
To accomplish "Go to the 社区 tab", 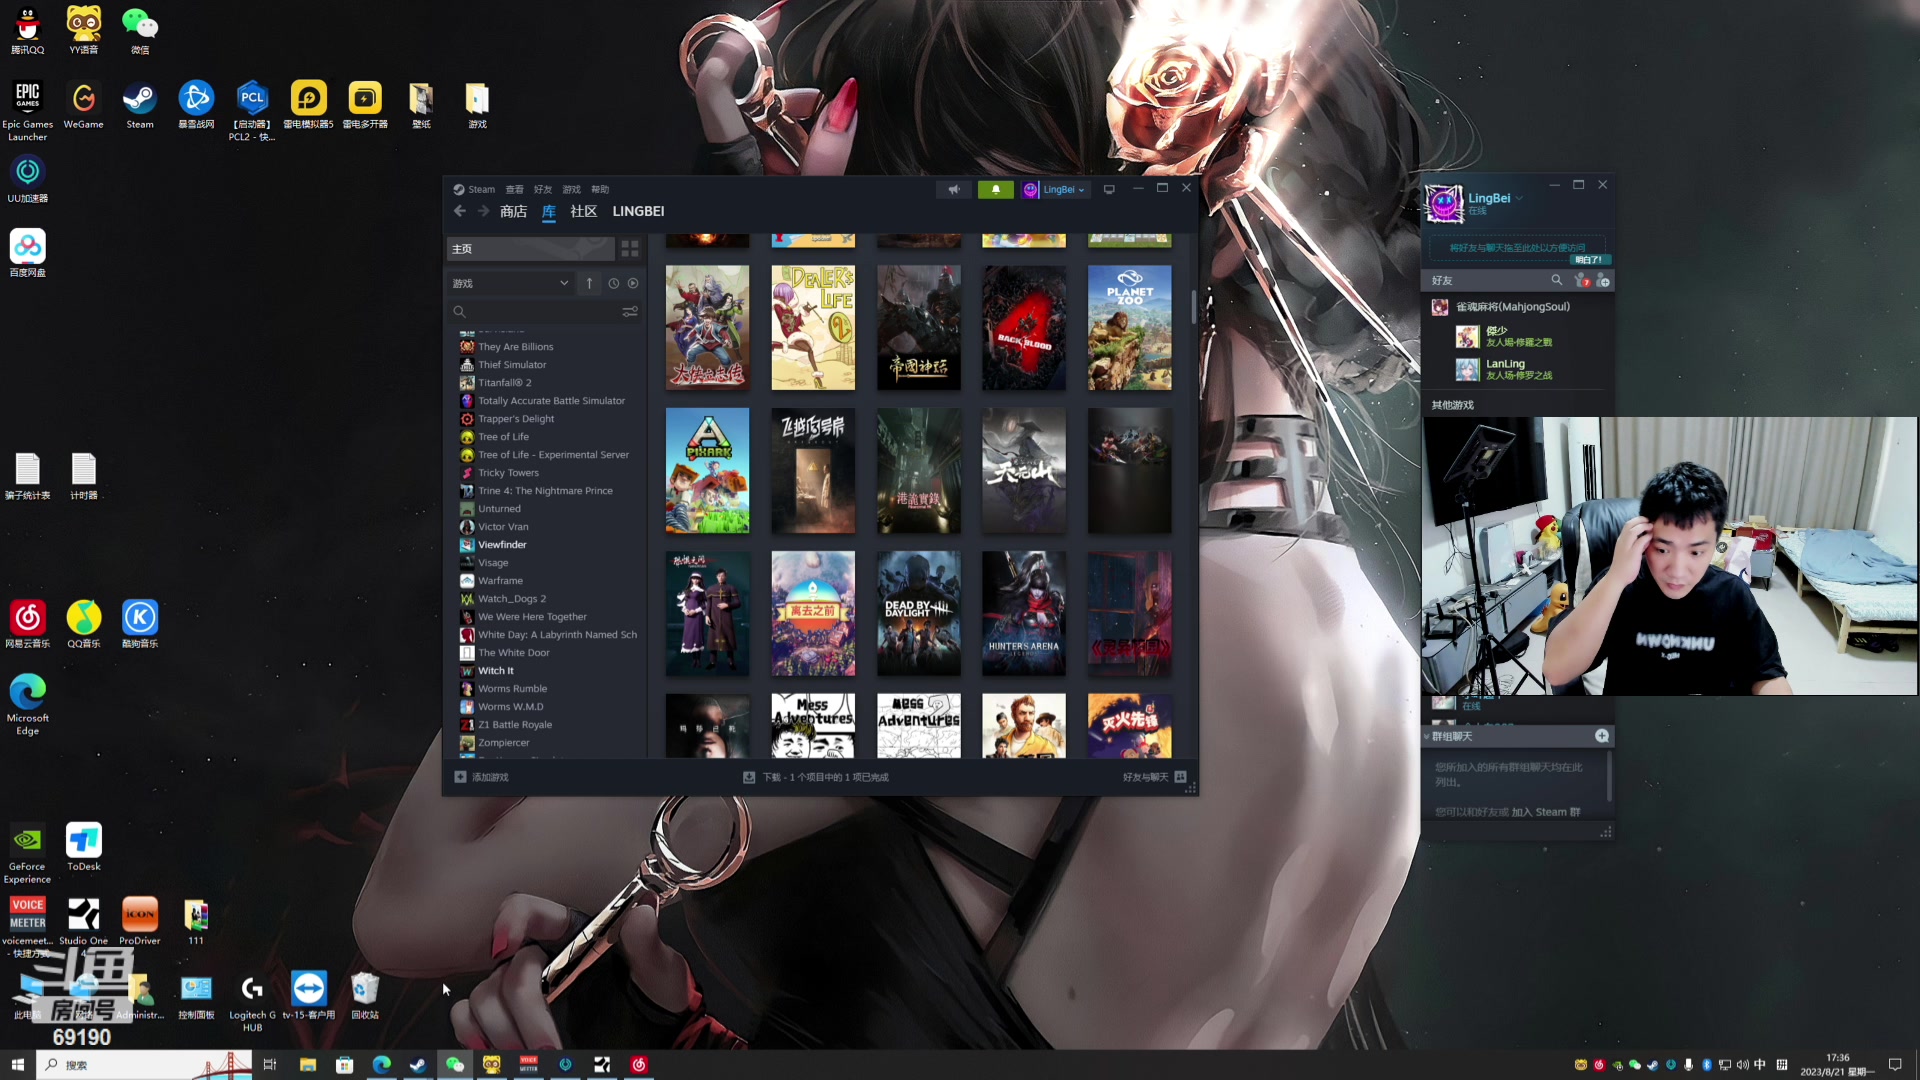I will (x=583, y=211).
